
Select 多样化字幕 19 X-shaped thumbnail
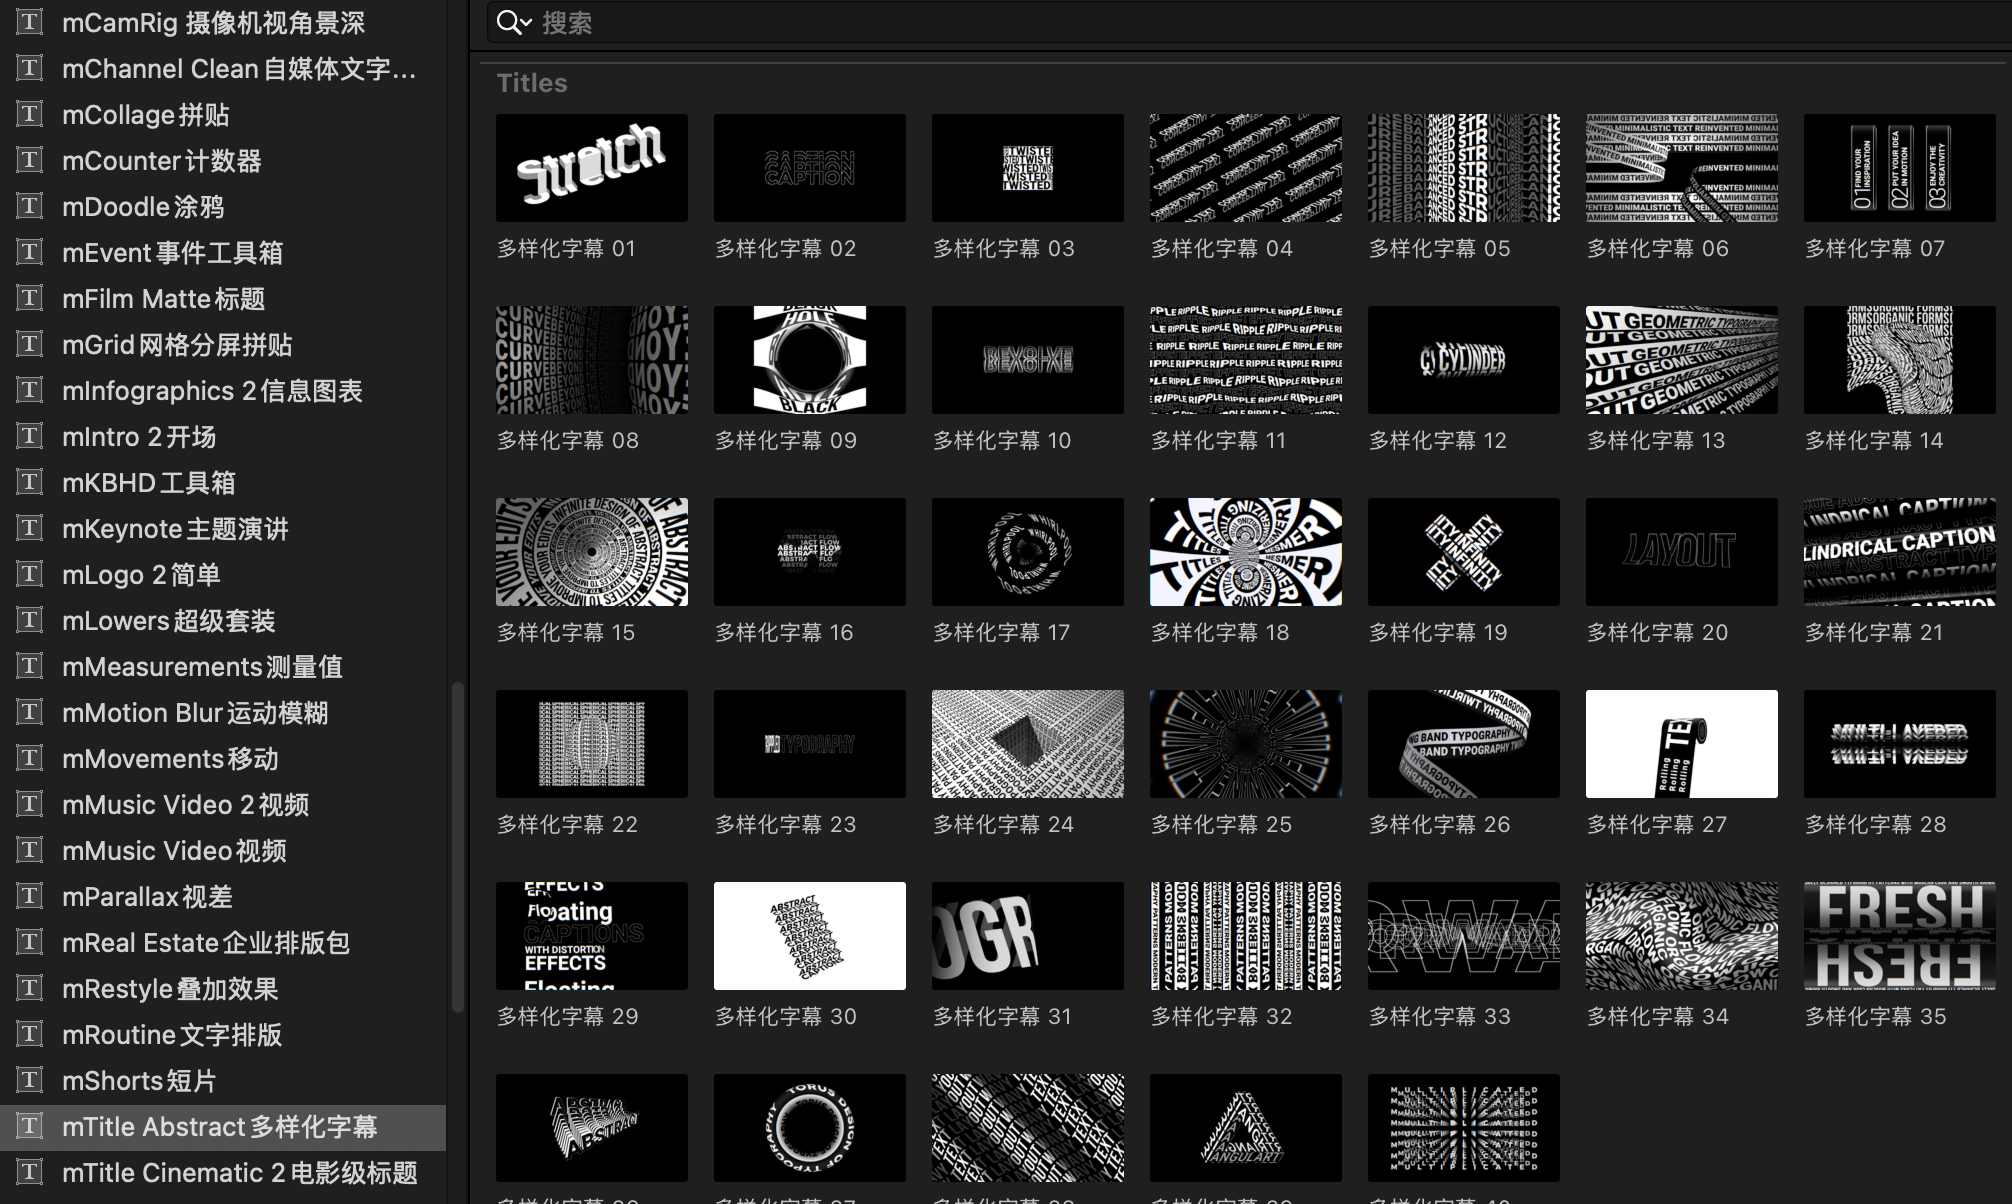pos(1464,552)
